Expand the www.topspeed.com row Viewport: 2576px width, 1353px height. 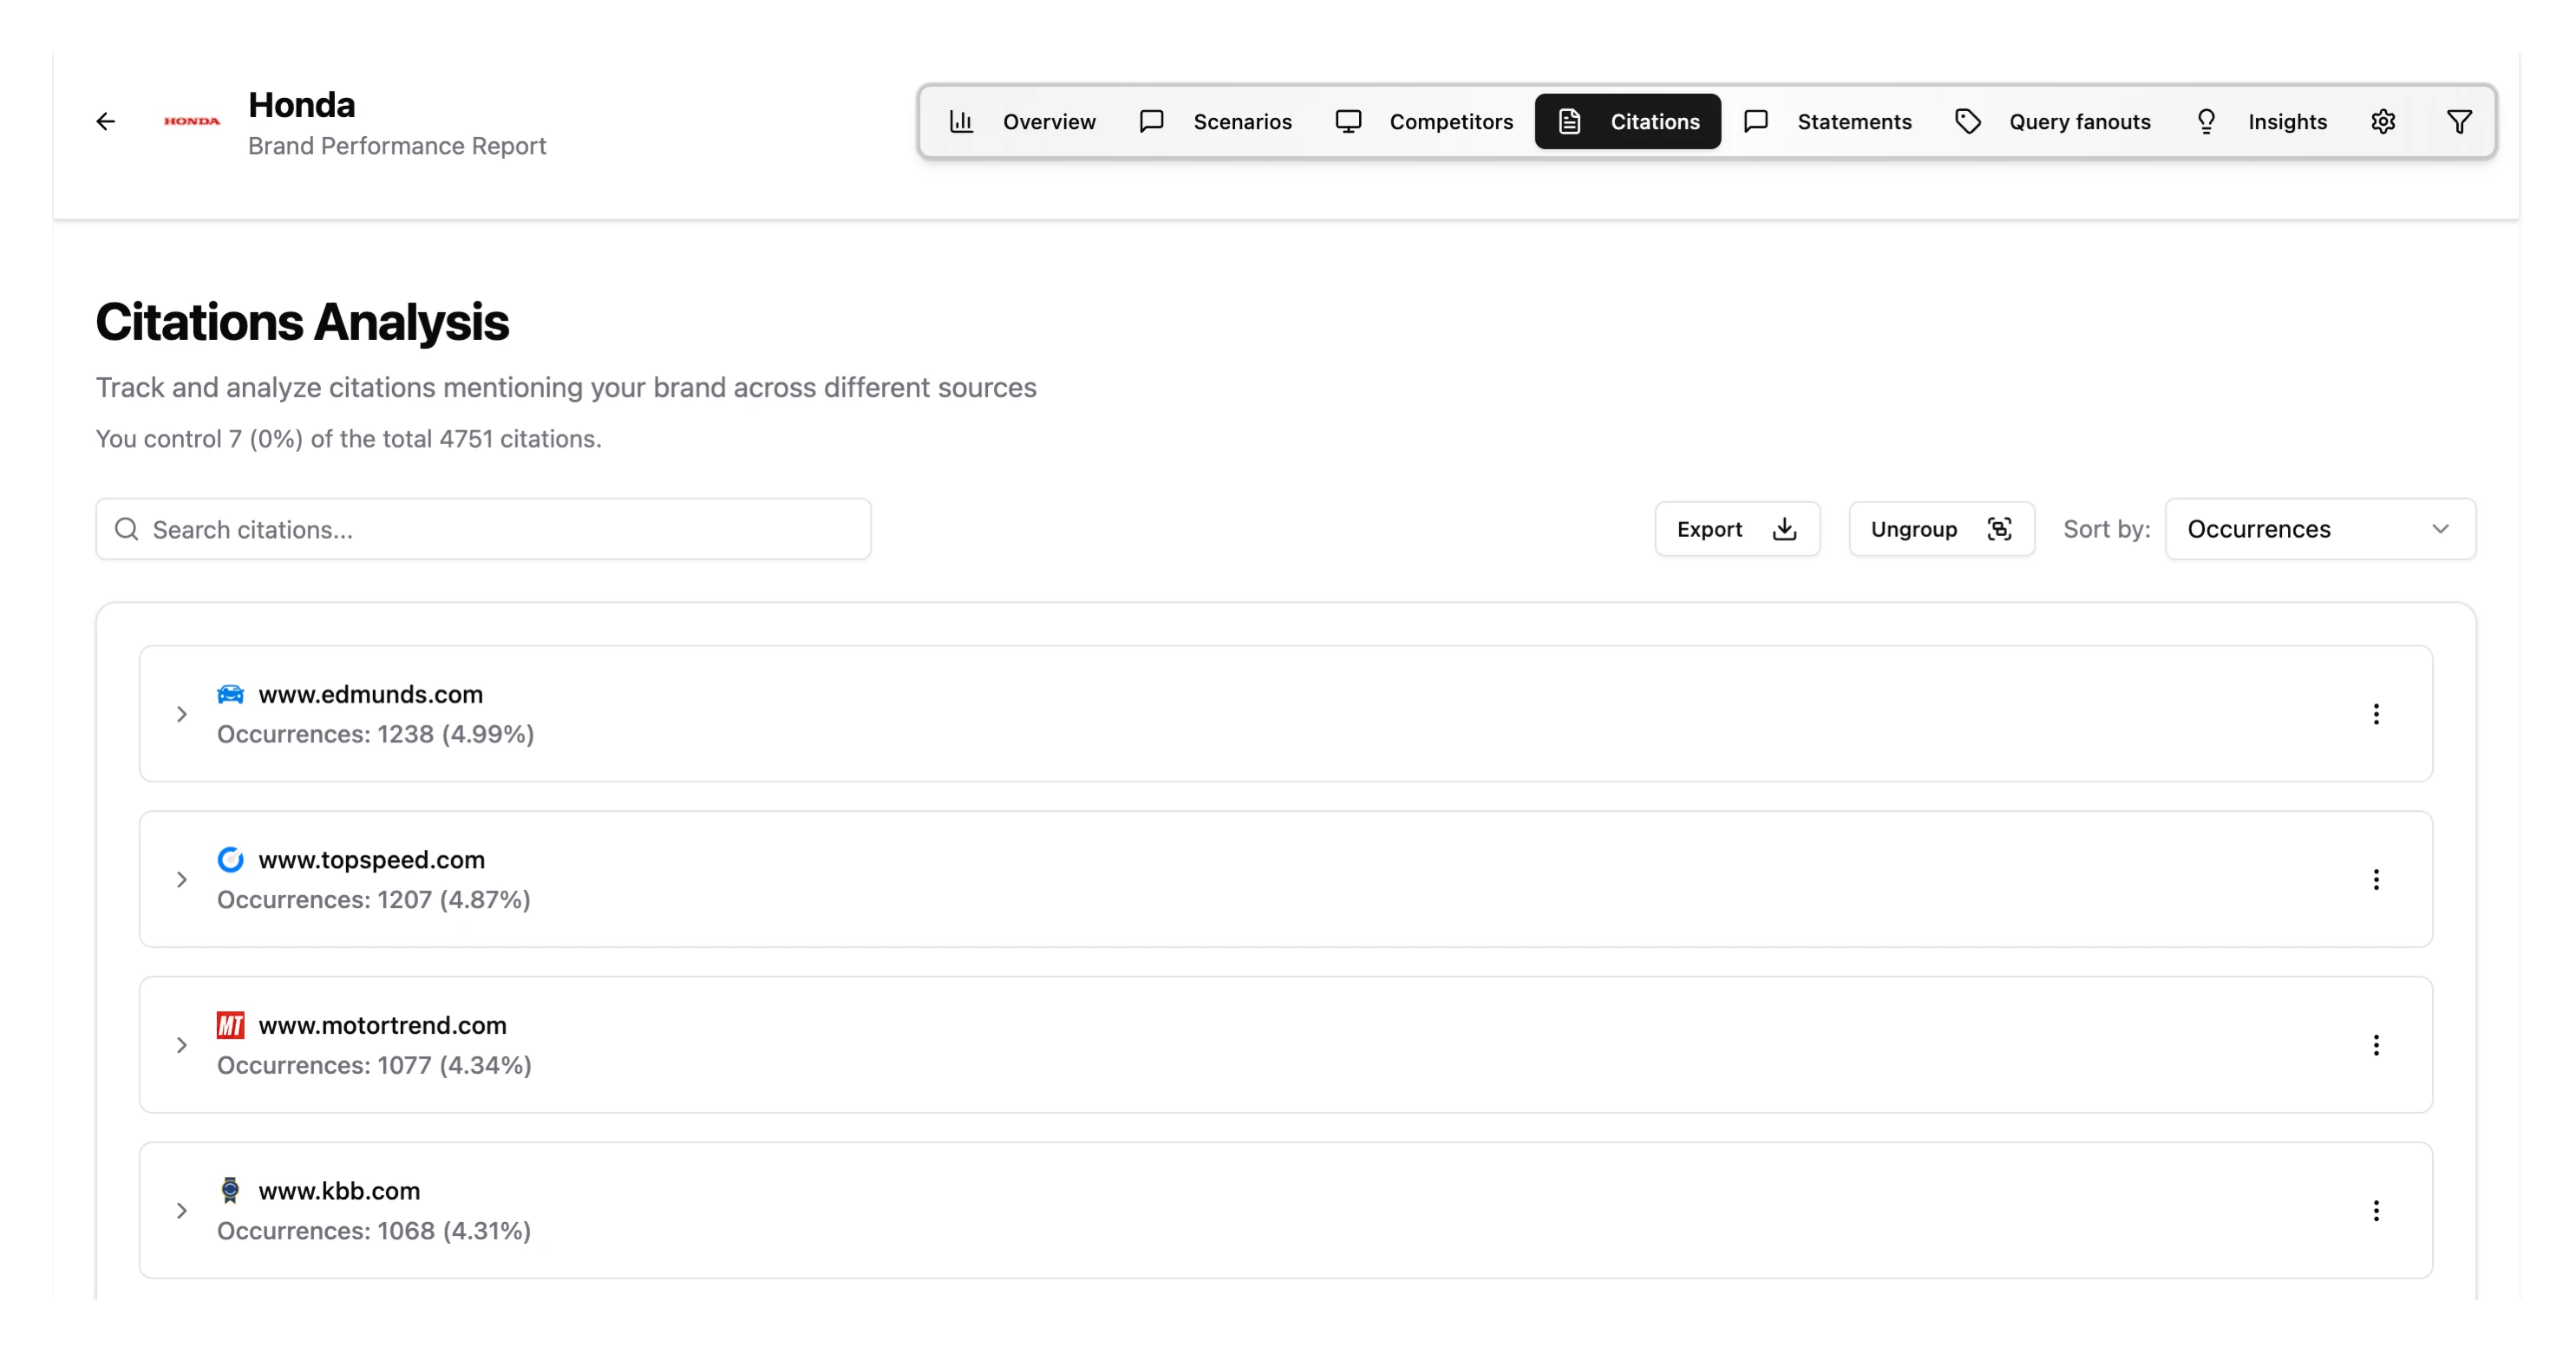click(x=182, y=880)
